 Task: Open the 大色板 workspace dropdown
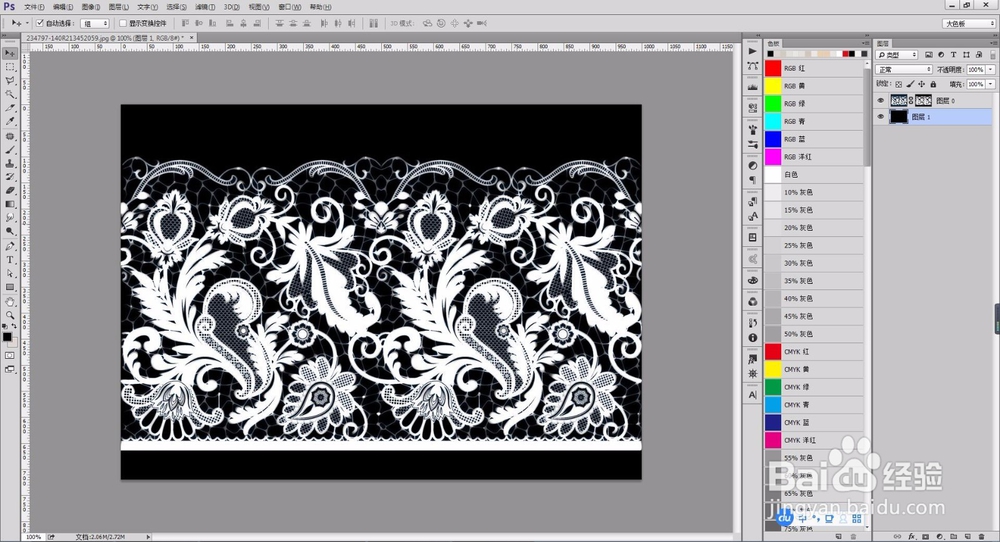point(969,23)
